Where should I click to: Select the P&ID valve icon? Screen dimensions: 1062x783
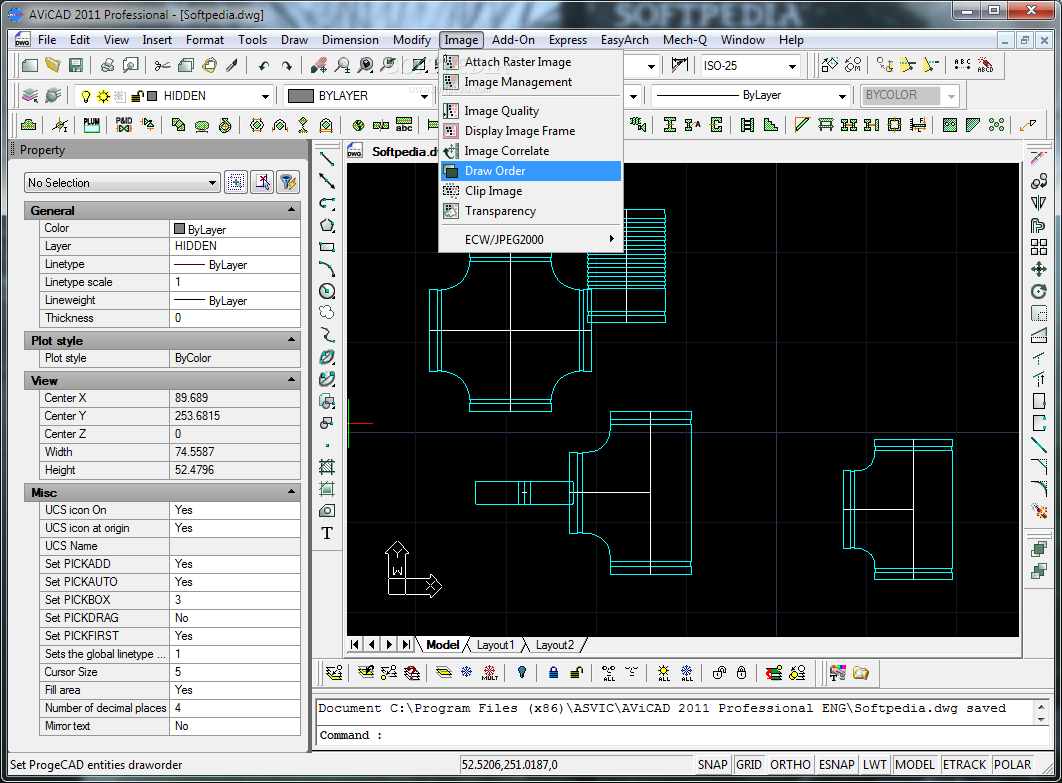pyautogui.click(x=124, y=125)
